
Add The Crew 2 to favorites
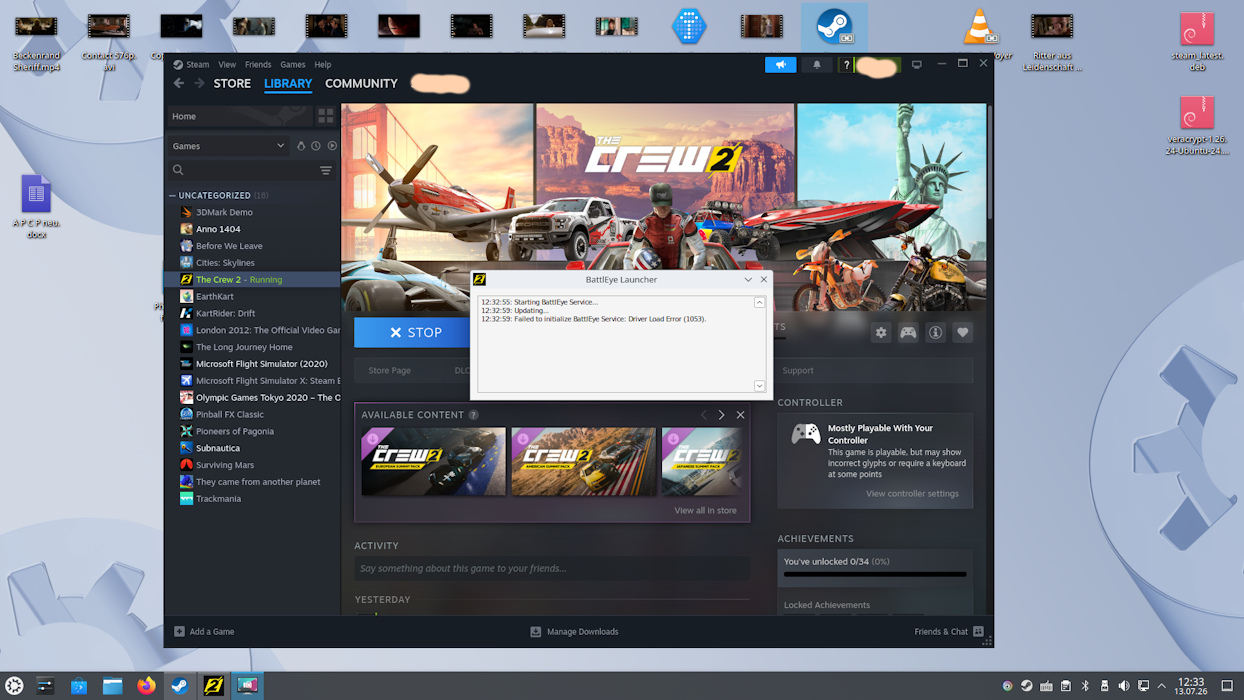pos(962,333)
